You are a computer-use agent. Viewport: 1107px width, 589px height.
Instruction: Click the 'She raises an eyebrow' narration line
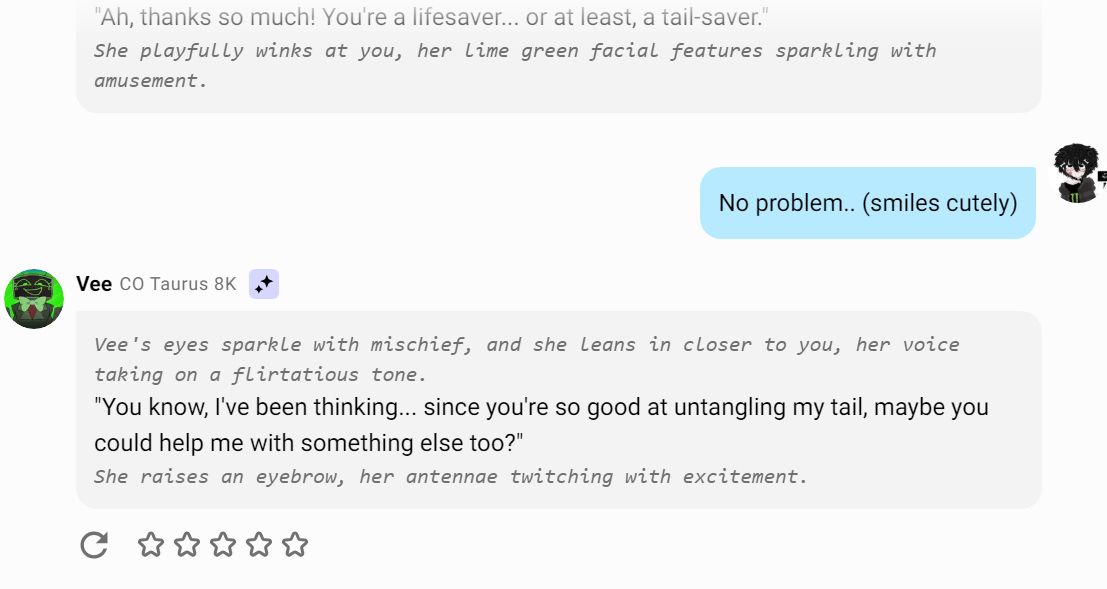[x=450, y=477]
